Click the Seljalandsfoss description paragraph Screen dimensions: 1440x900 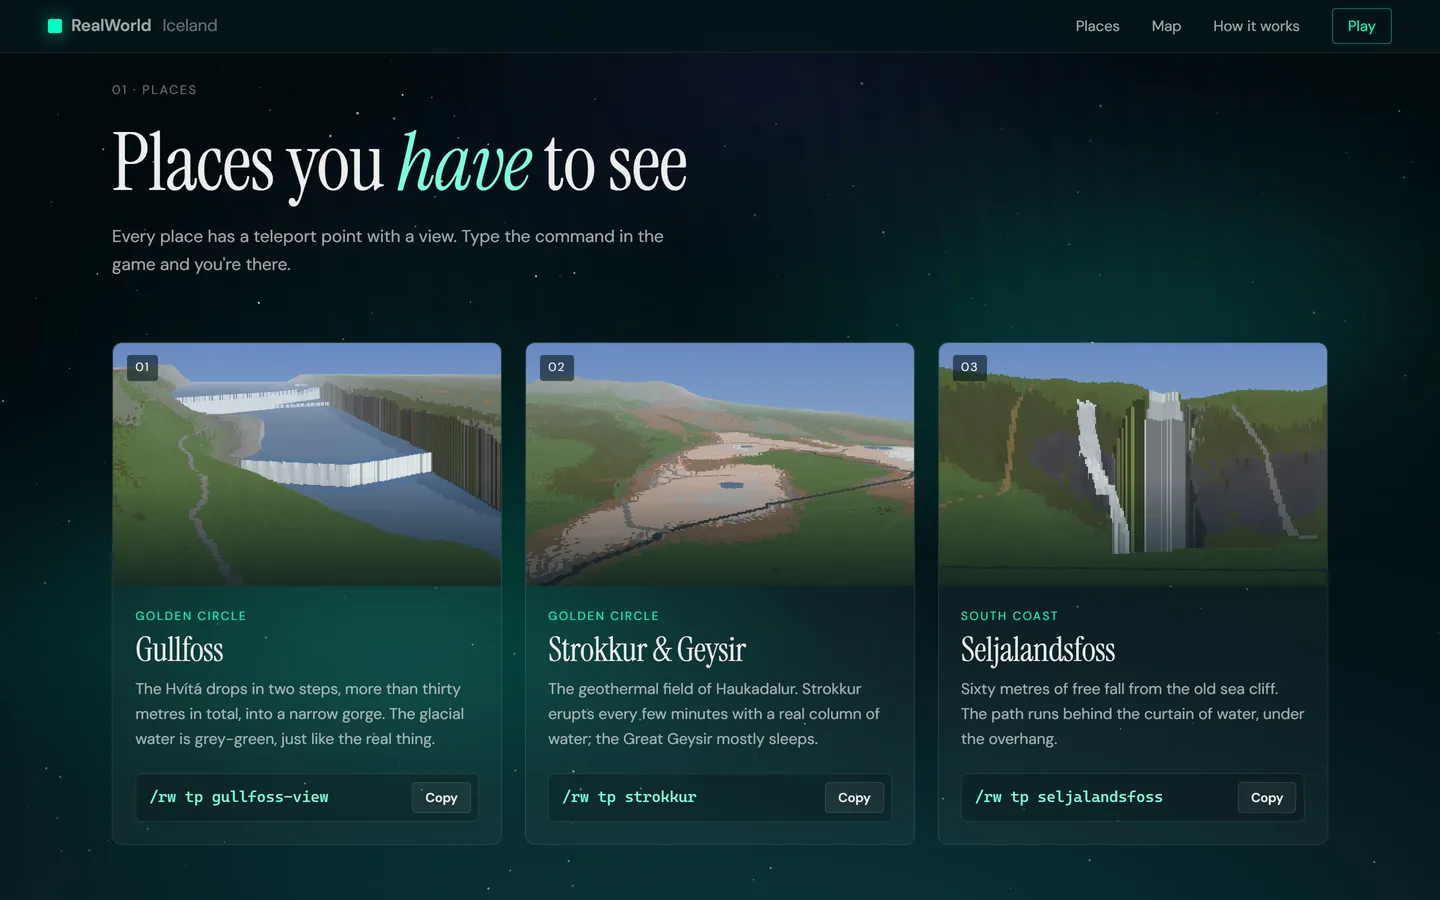click(1133, 714)
